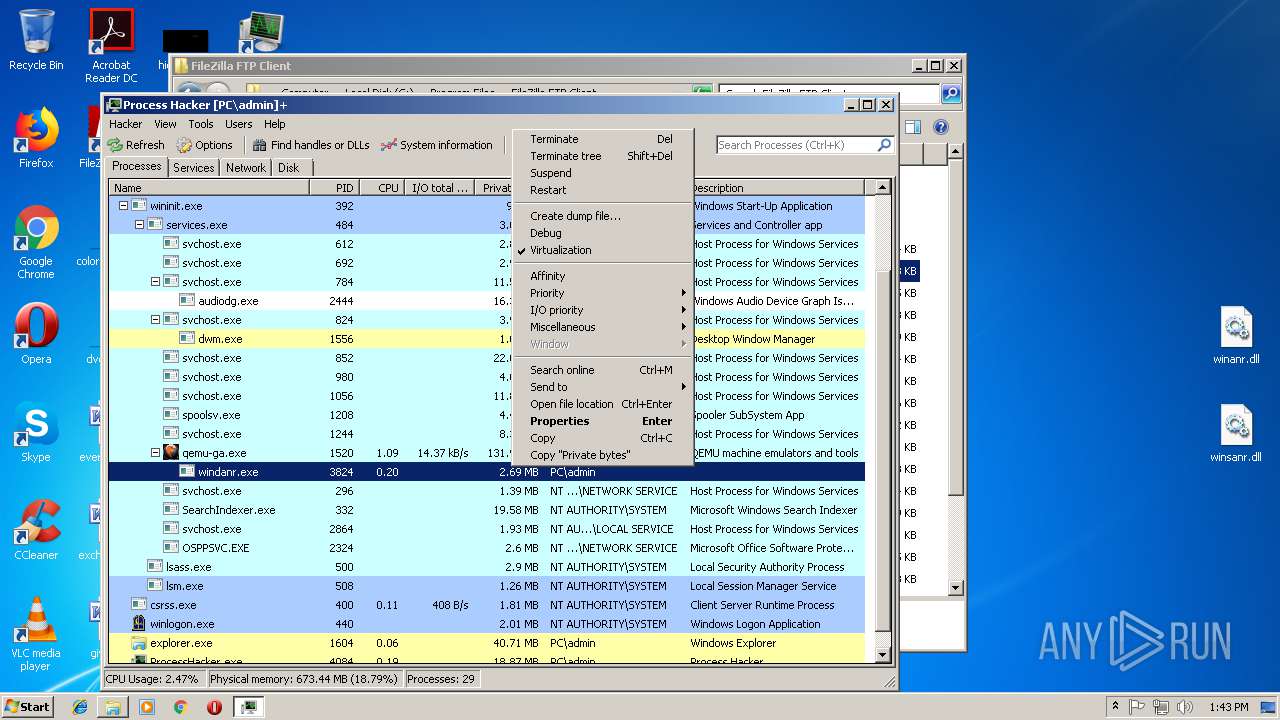Expand I/O priority submenu
1280x720 pixels.
pos(602,310)
